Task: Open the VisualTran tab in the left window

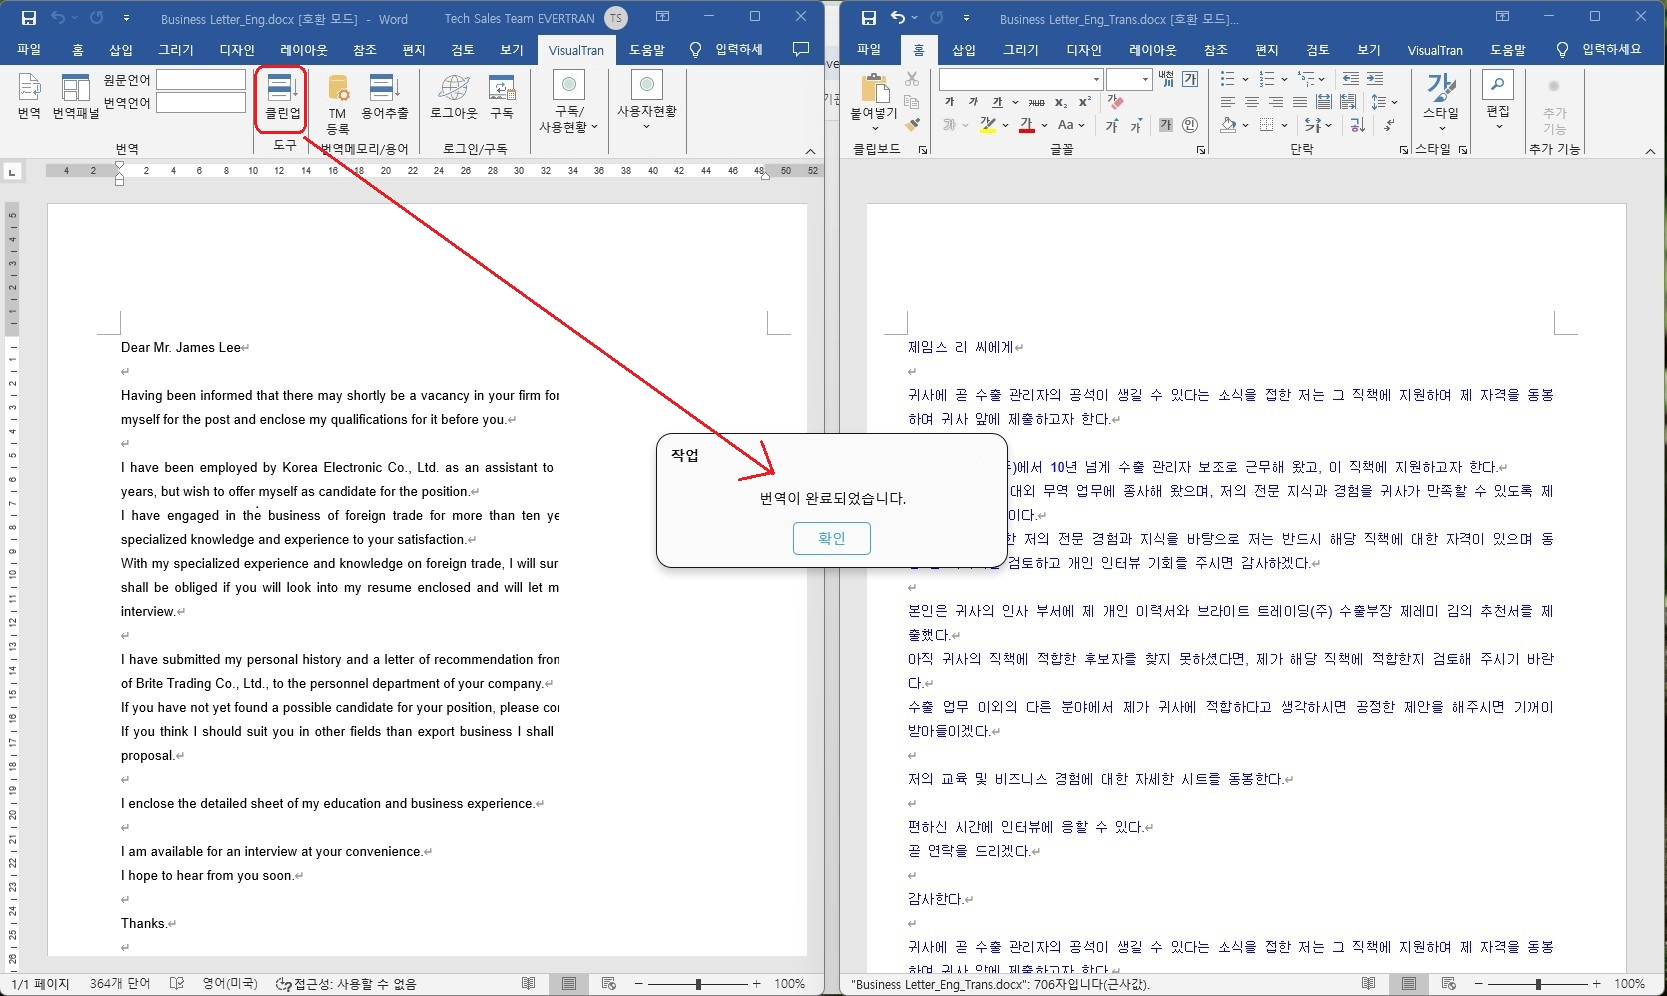Action: [576, 50]
